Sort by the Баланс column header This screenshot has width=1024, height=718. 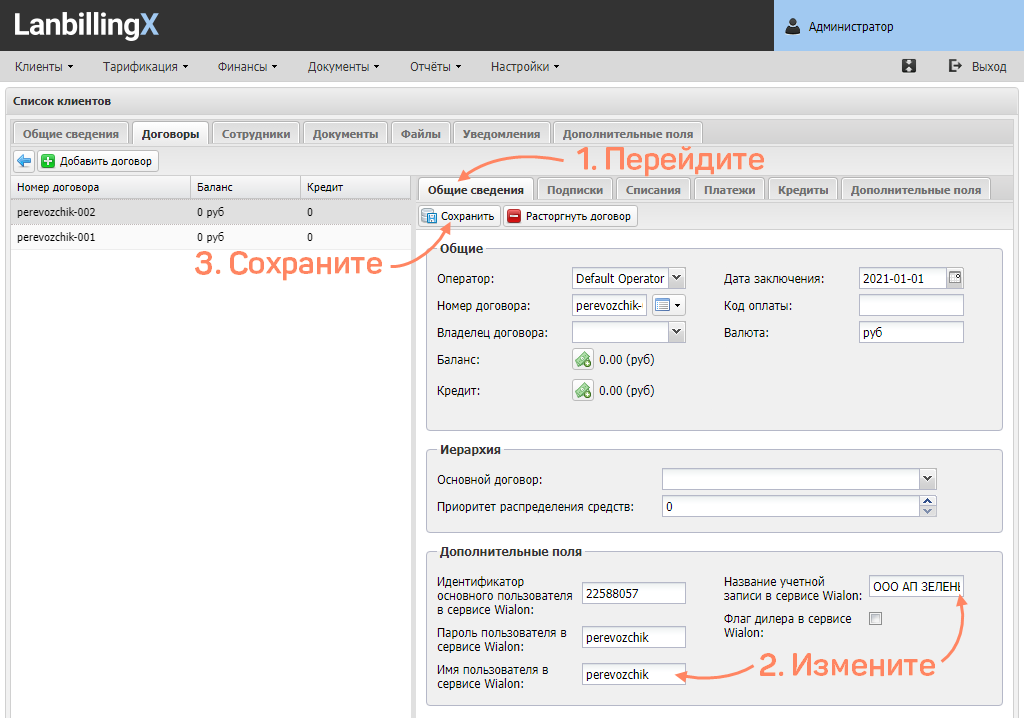246,187
